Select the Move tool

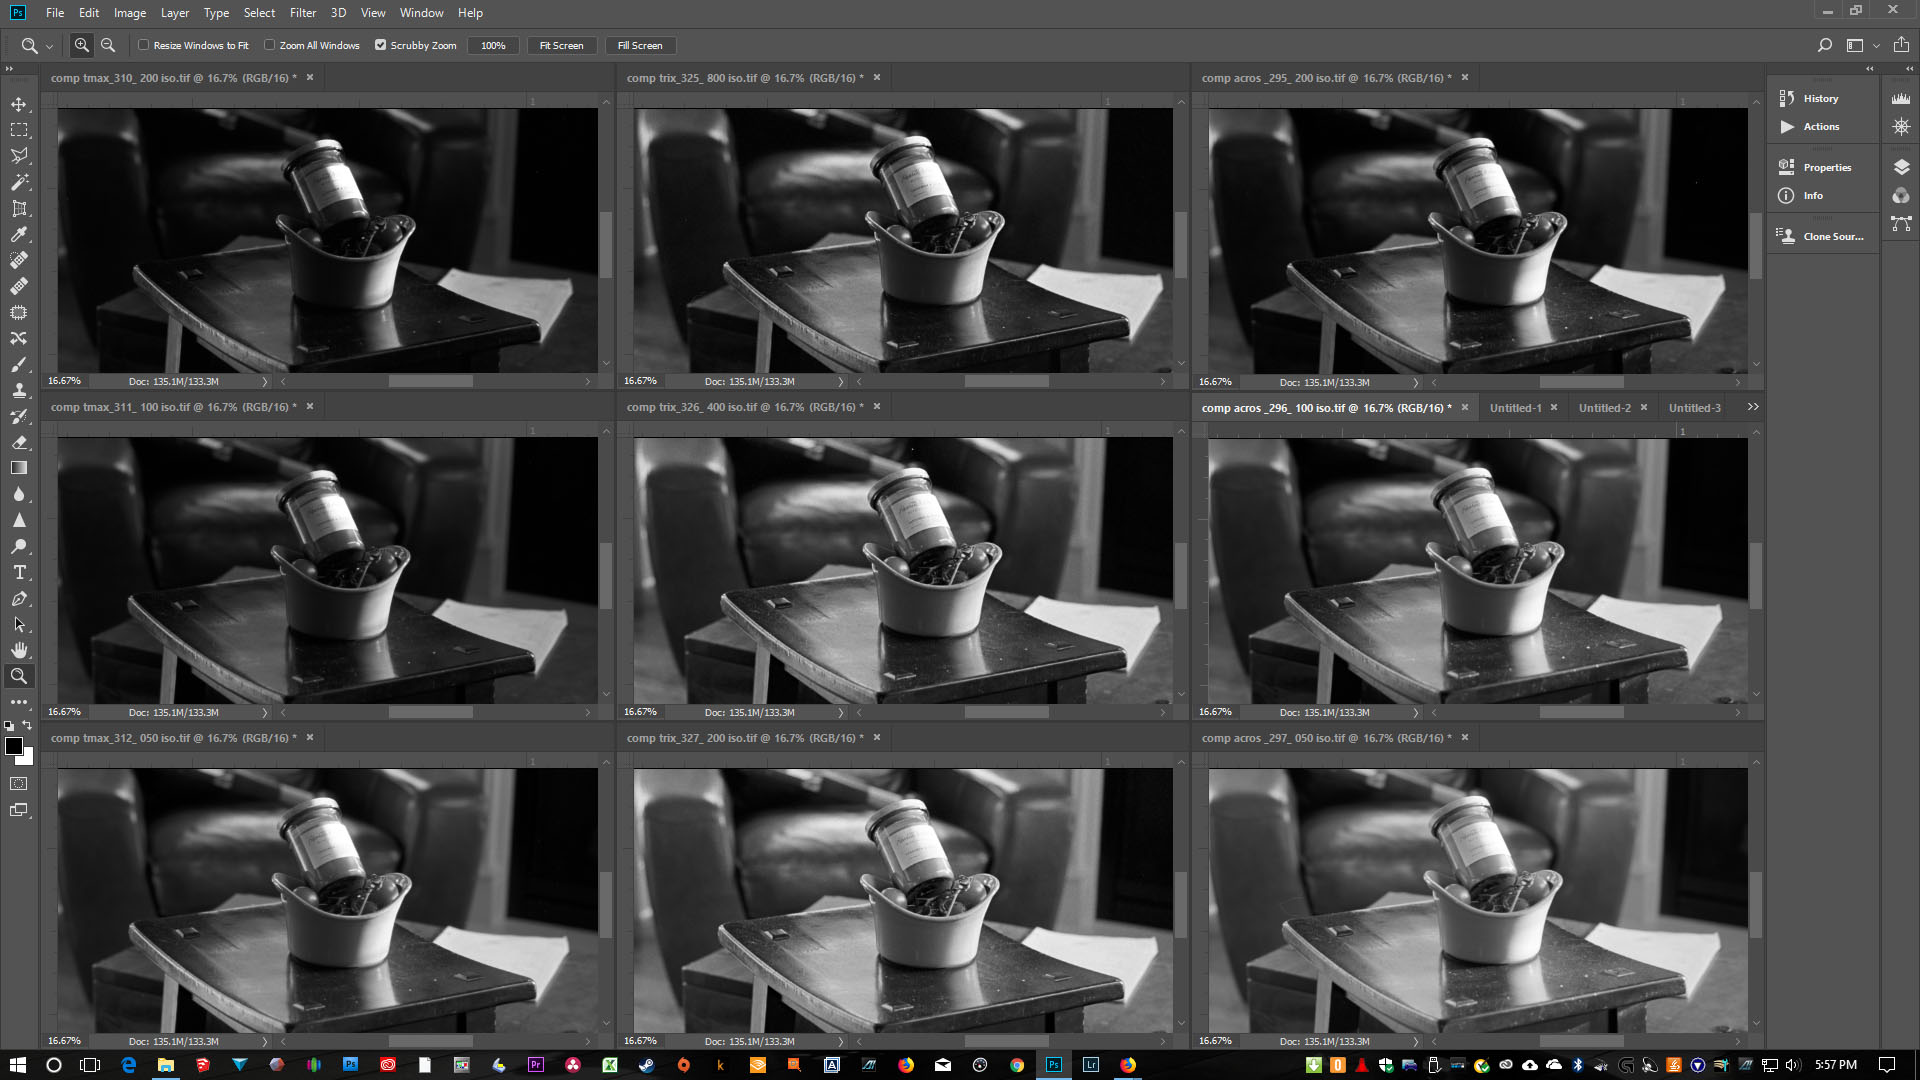click(19, 104)
